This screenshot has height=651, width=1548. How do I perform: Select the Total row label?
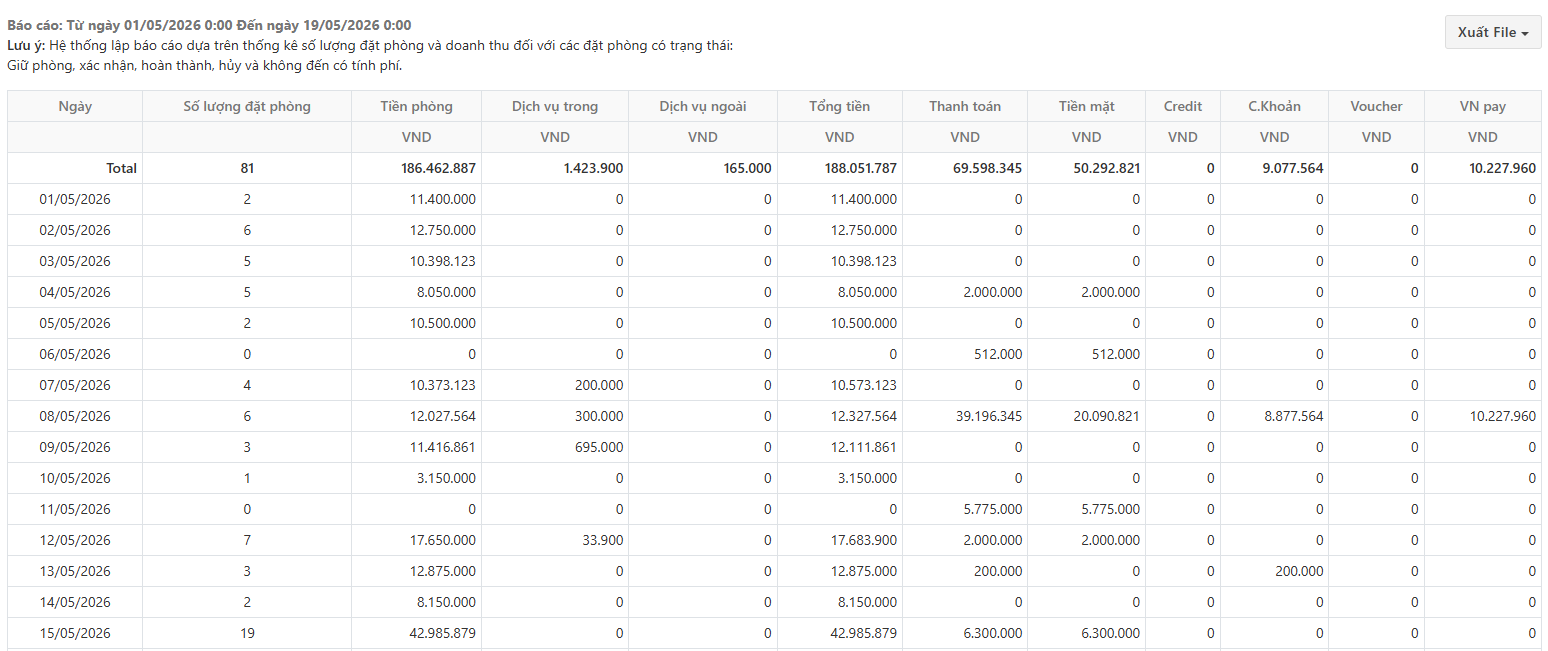click(122, 168)
